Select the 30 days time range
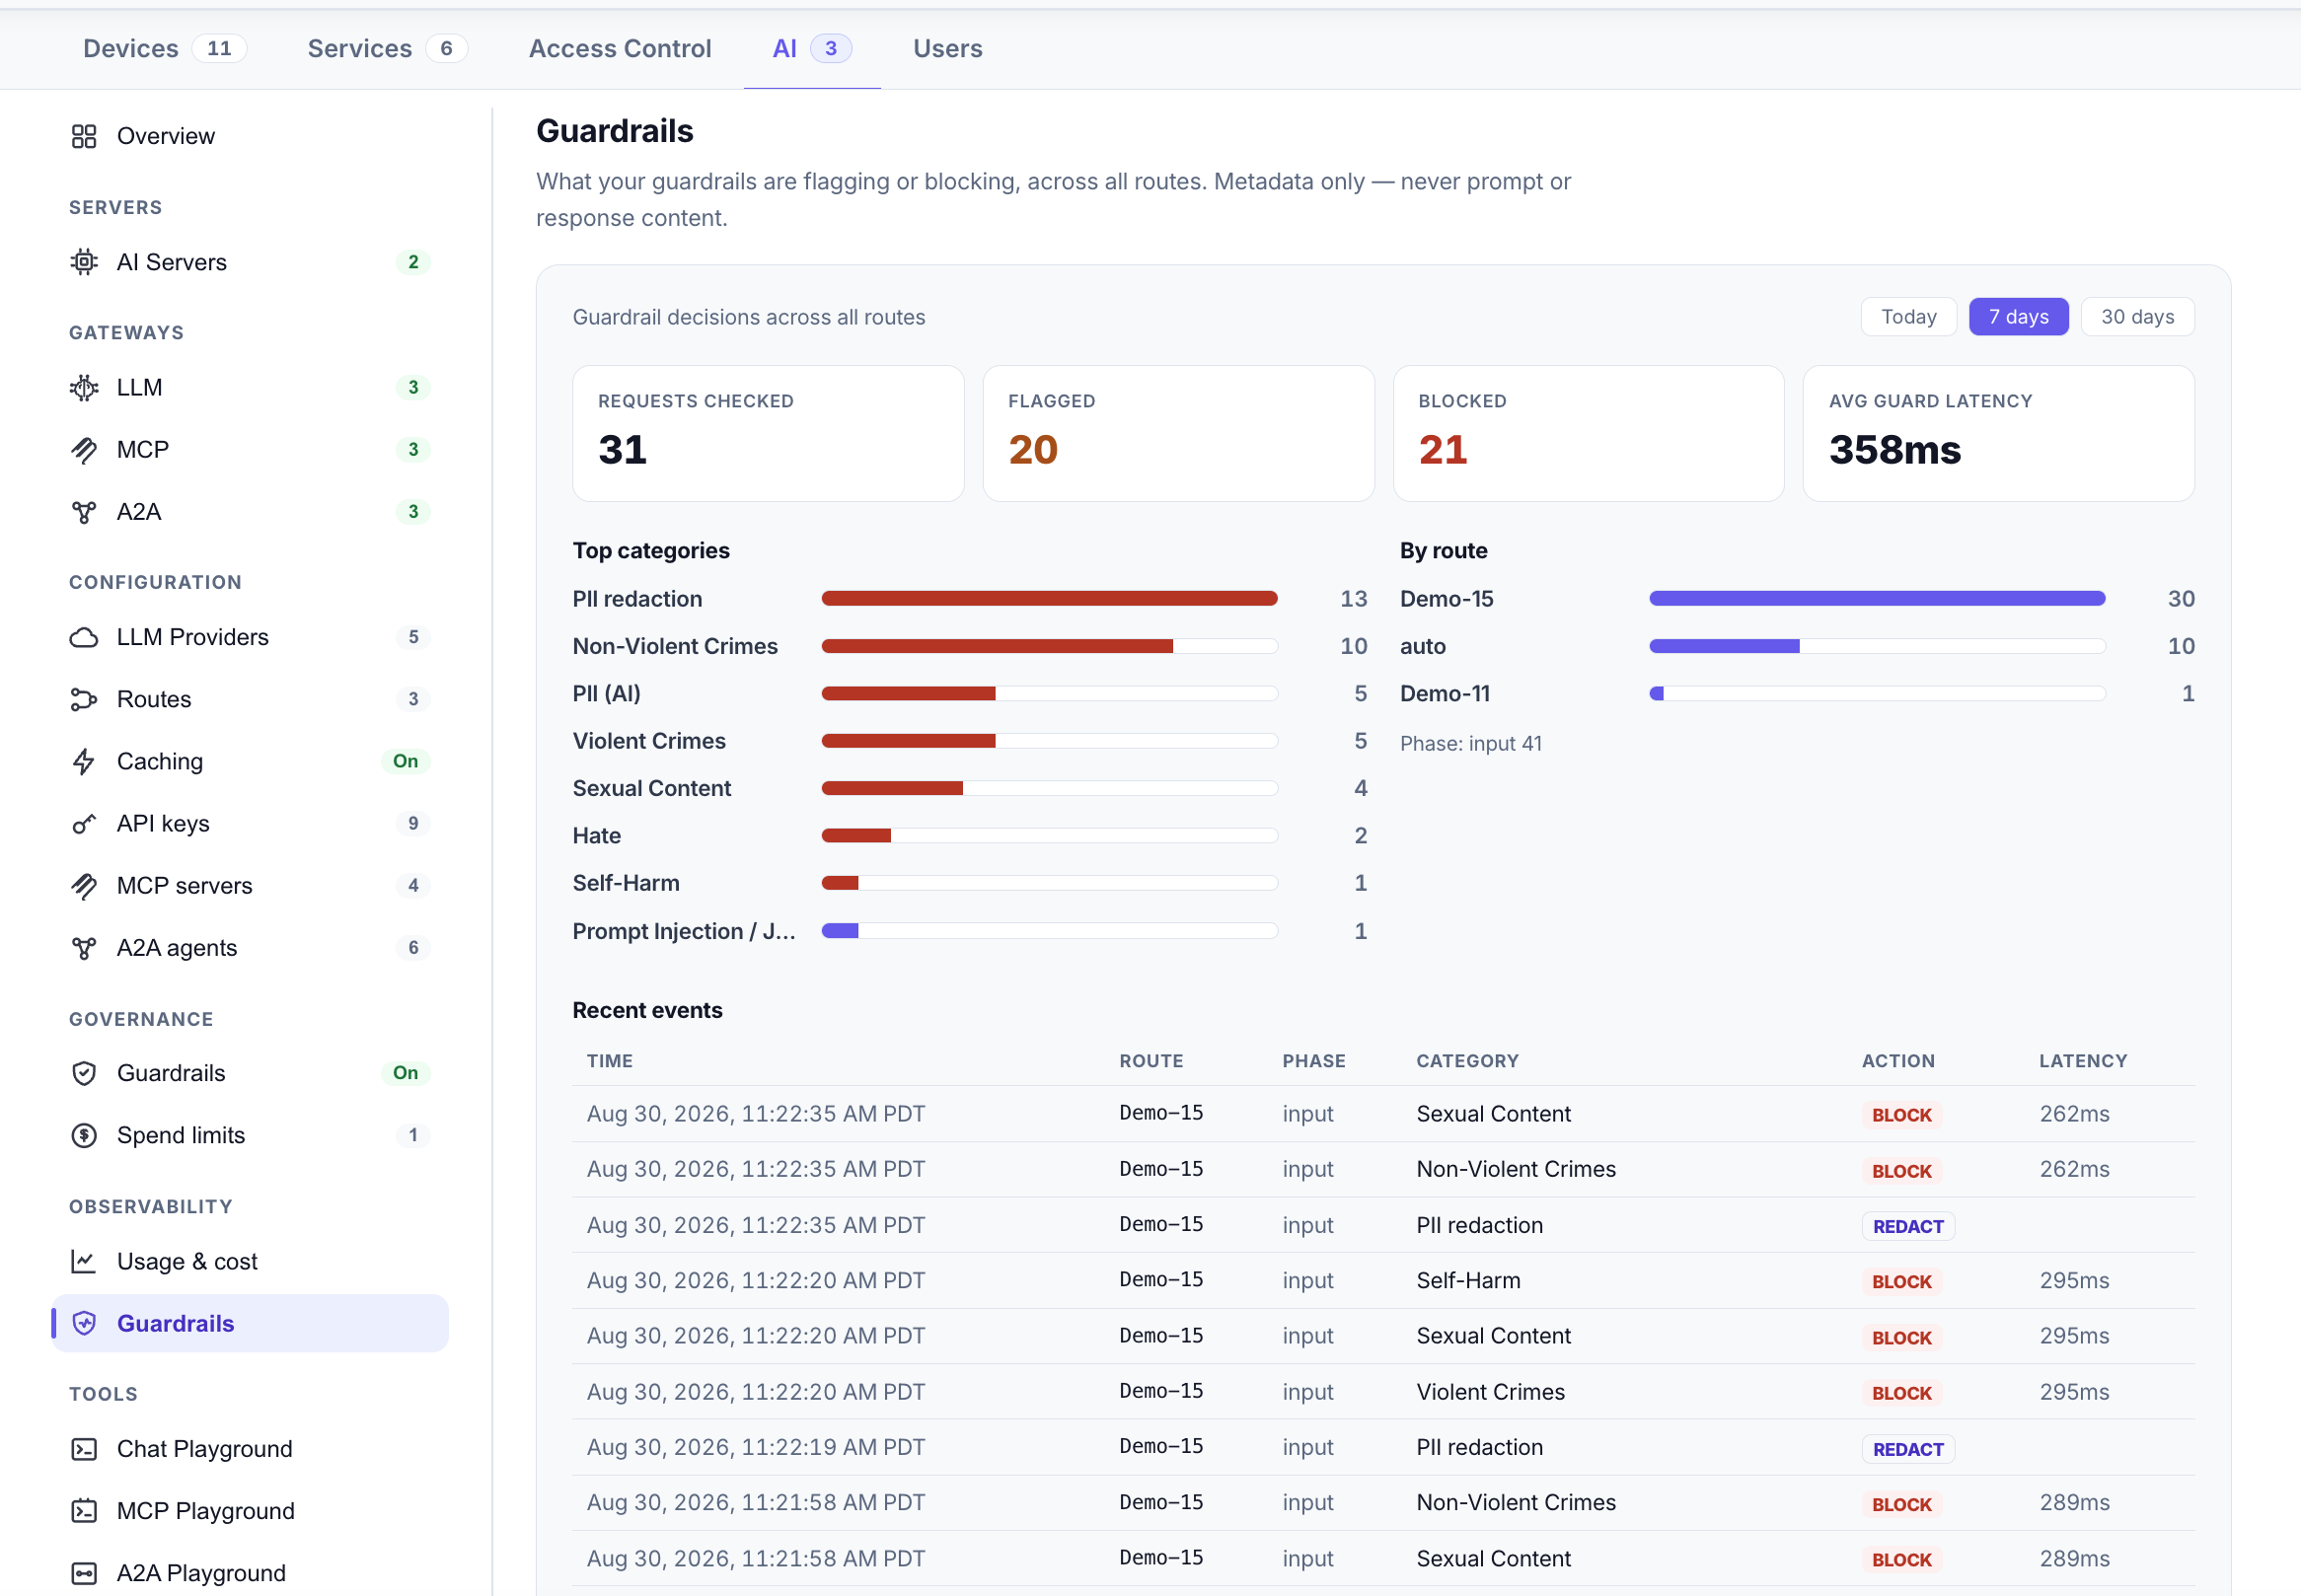Screen dimensions: 2301x1596 click(x=2137, y=317)
